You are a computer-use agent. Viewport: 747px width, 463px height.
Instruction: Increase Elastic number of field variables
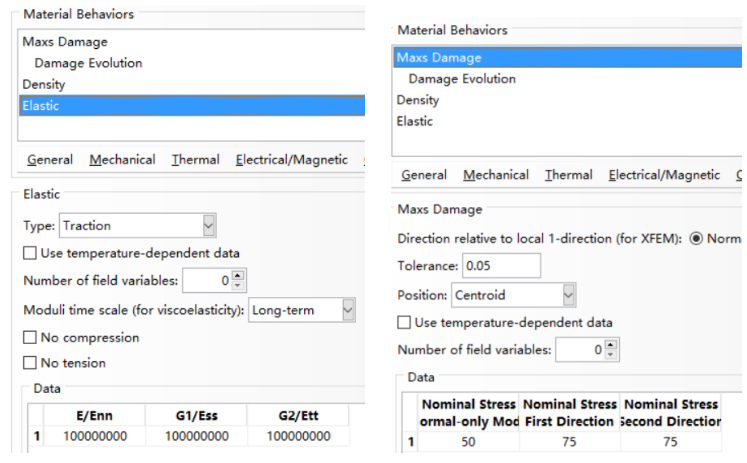pyautogui.click(x=238, y=276)
